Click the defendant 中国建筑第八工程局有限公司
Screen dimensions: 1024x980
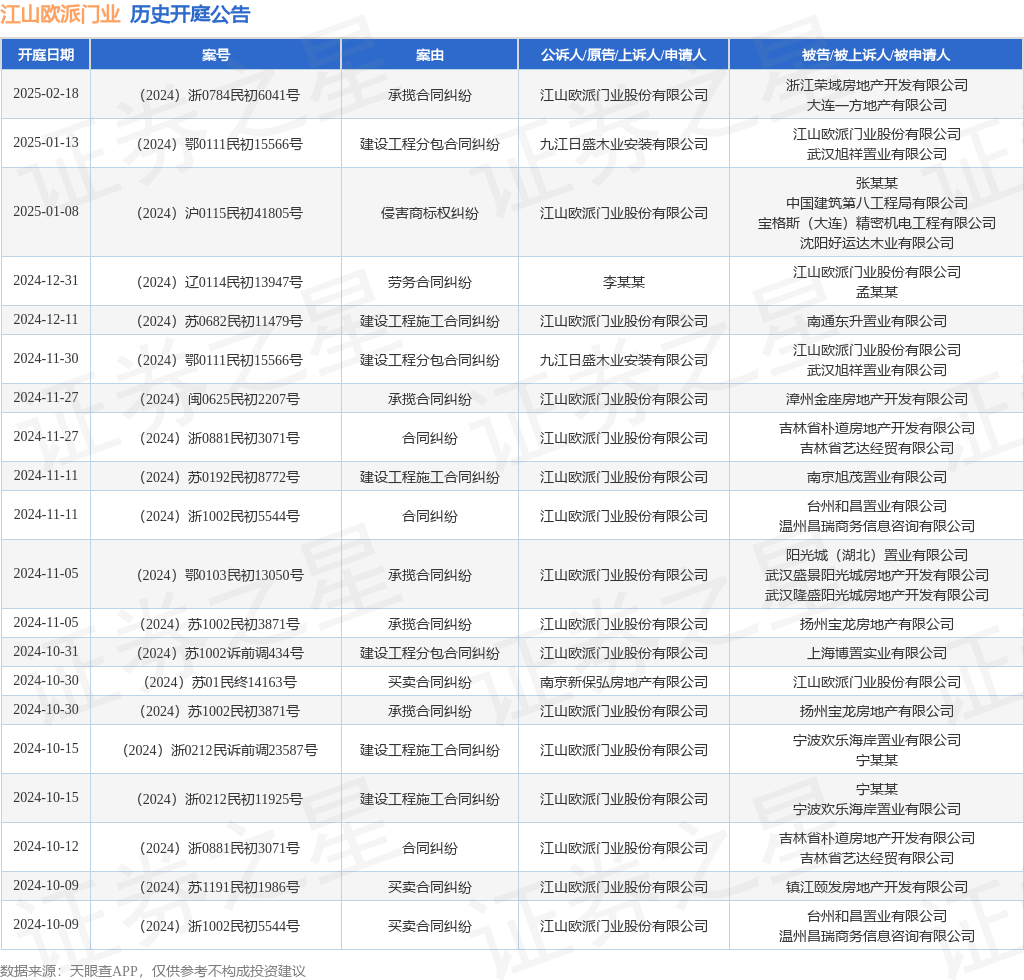876,203
